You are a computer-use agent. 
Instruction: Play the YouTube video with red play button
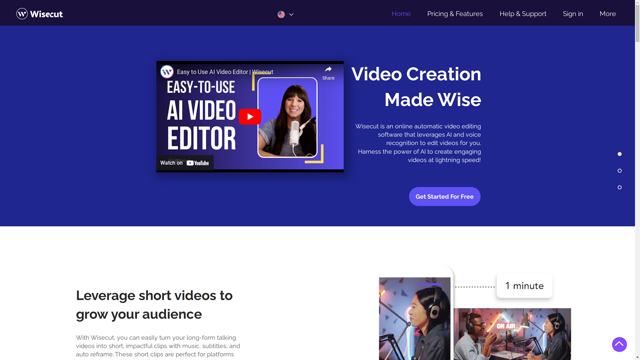[250, 116]
